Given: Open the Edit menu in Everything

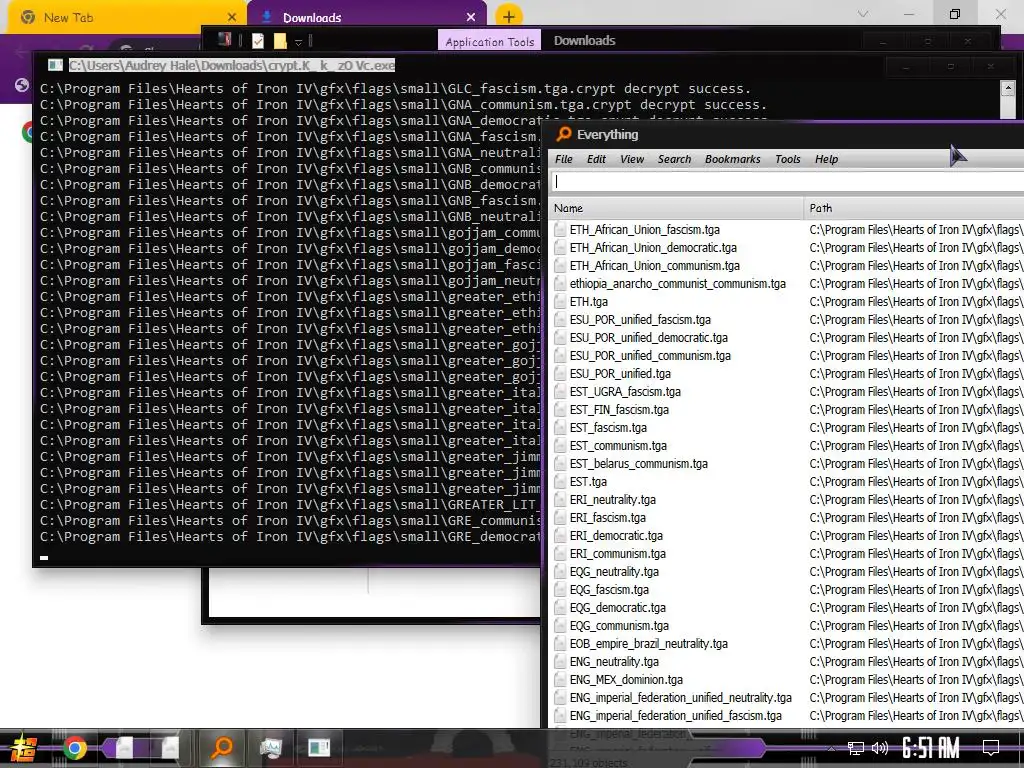Looking at the screenshot, I should point(596,159).
